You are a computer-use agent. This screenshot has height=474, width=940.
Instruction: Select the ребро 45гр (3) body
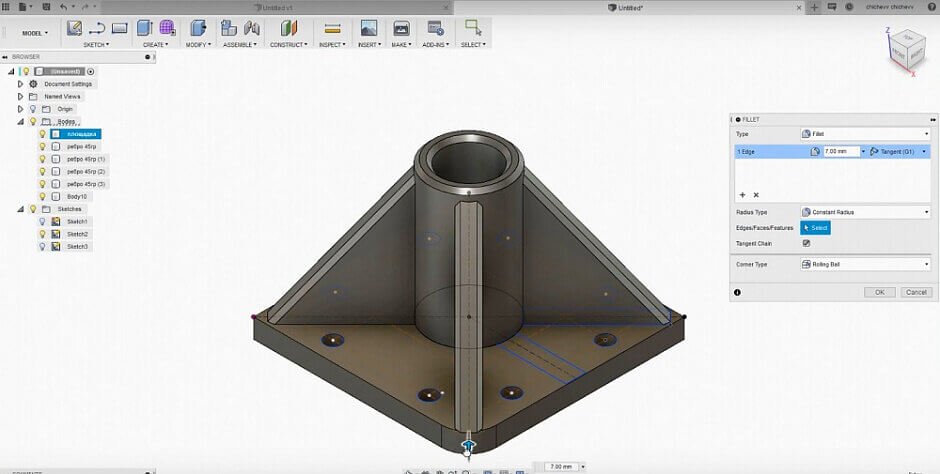click(x=86, y=184)
